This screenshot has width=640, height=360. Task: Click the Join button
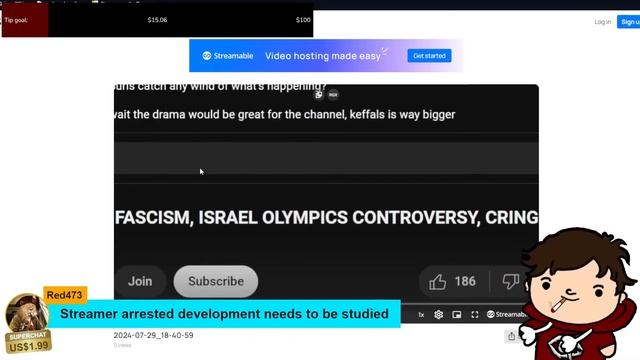140,281
